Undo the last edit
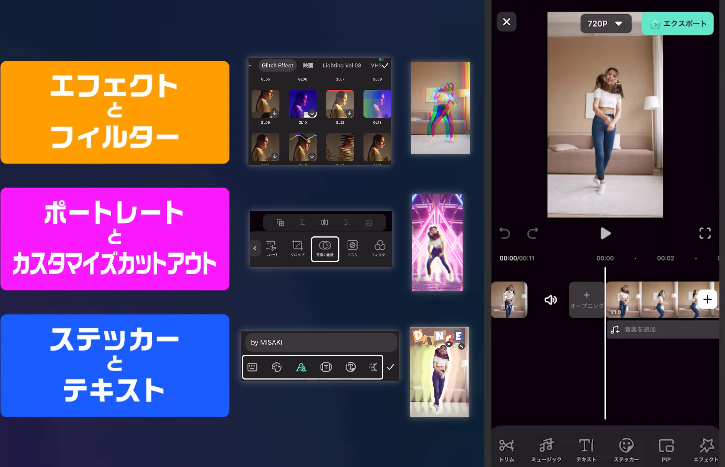The image size is (725, 467). tap(504, 234)
